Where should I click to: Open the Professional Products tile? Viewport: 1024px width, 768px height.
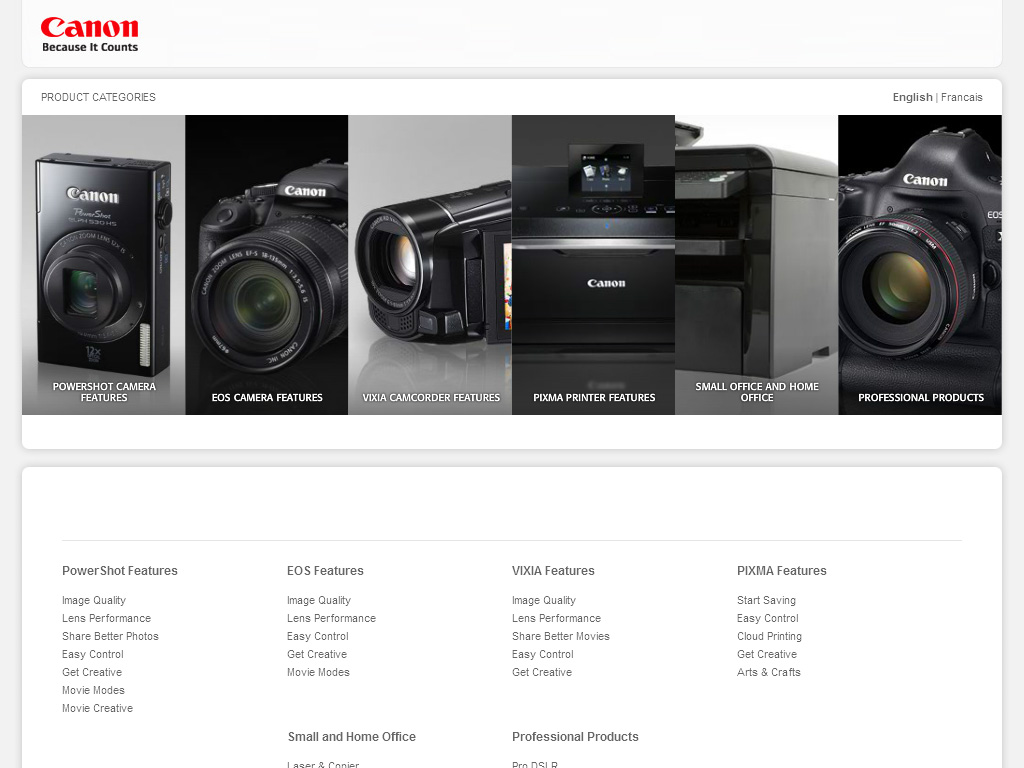(920, 264)
